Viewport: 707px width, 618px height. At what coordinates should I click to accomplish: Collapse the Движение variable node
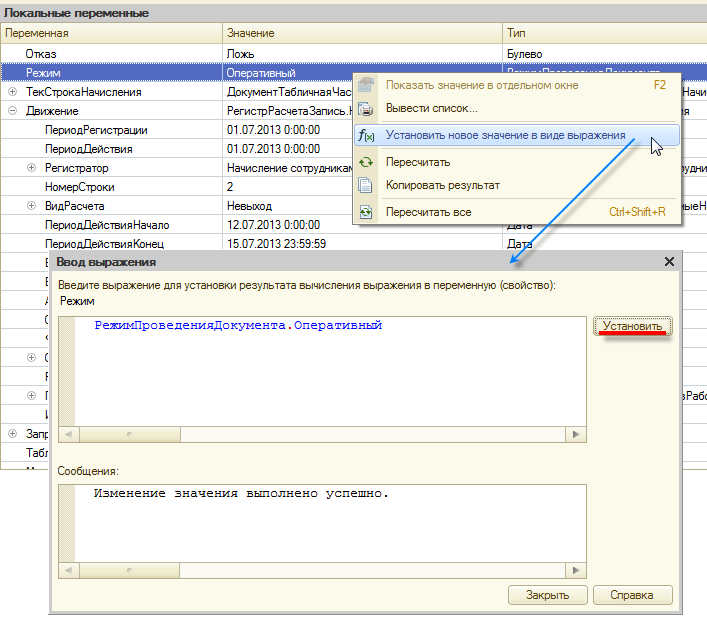click(13, 110)
